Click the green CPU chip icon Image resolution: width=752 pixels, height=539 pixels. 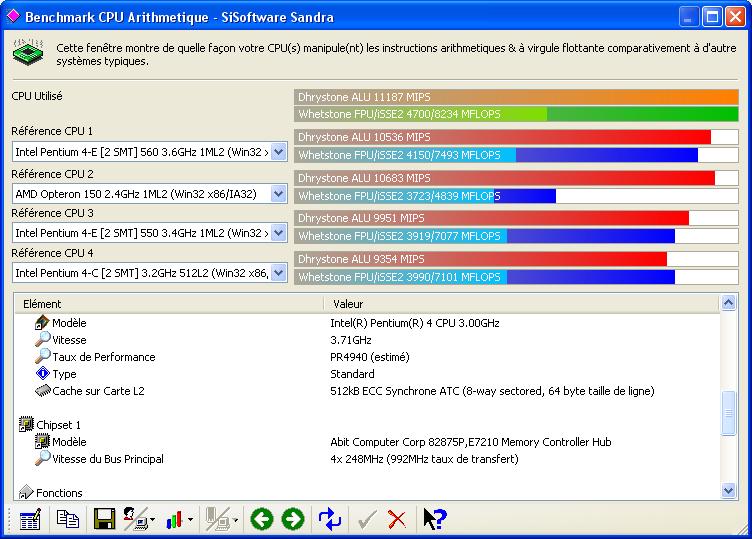(x=28, y=52)
